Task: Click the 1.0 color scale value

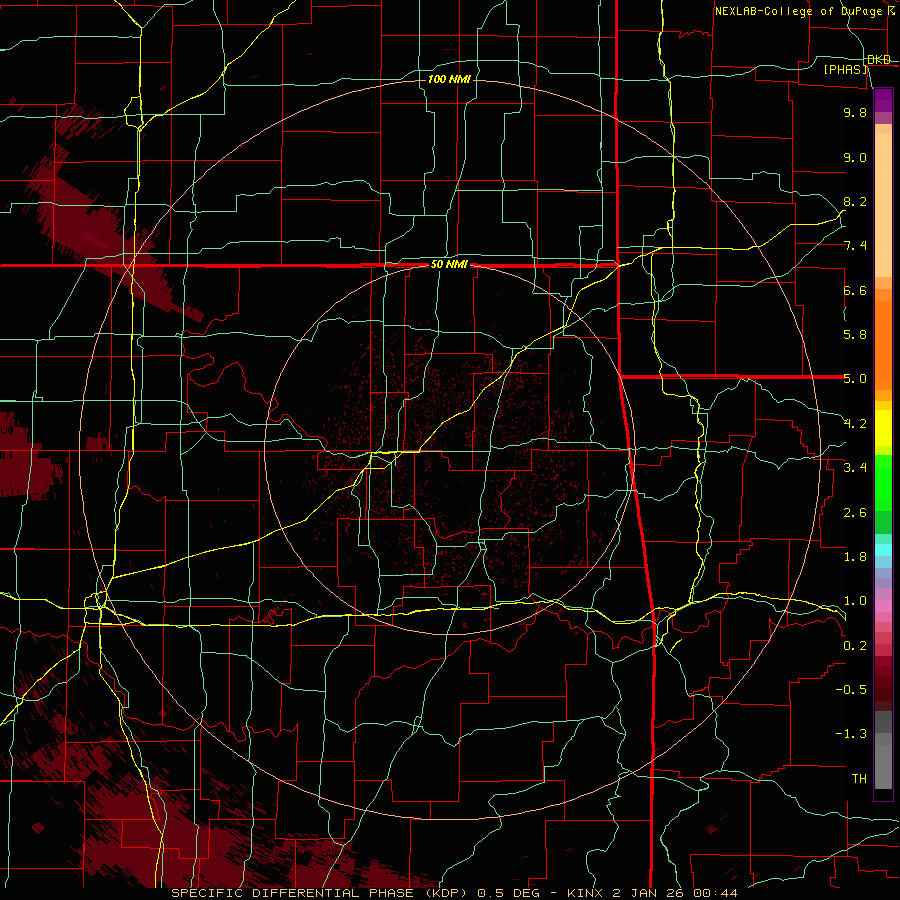Action: pos(855,601)
